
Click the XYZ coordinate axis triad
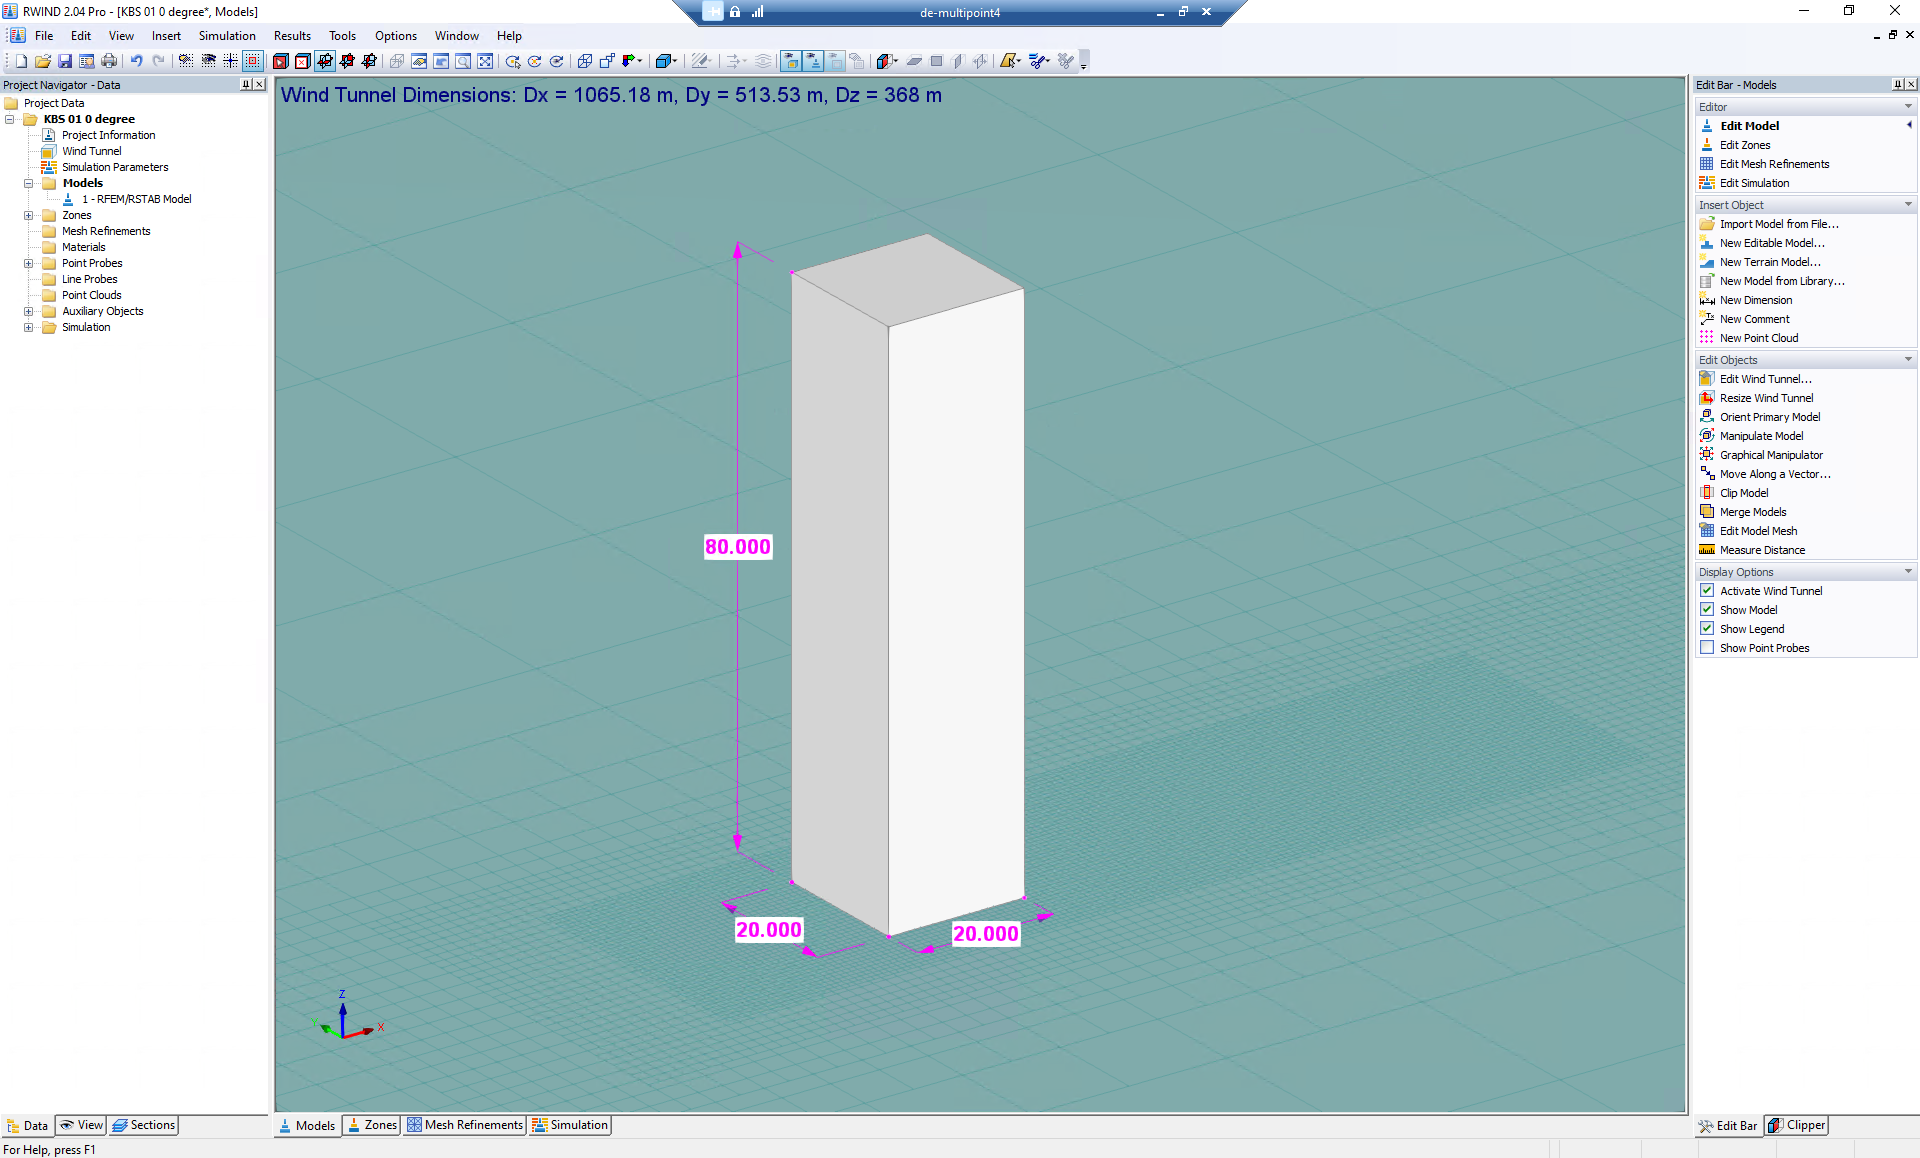(x=346, y=1017)
